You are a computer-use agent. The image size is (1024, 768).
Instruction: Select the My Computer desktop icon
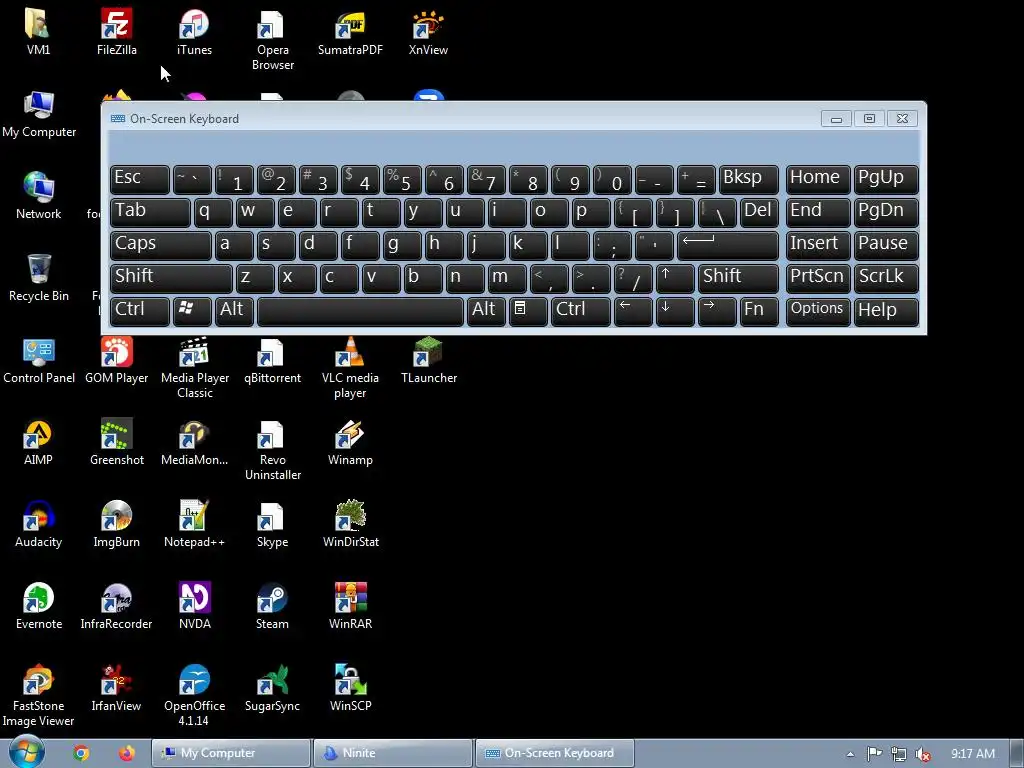tap(39, 114)
